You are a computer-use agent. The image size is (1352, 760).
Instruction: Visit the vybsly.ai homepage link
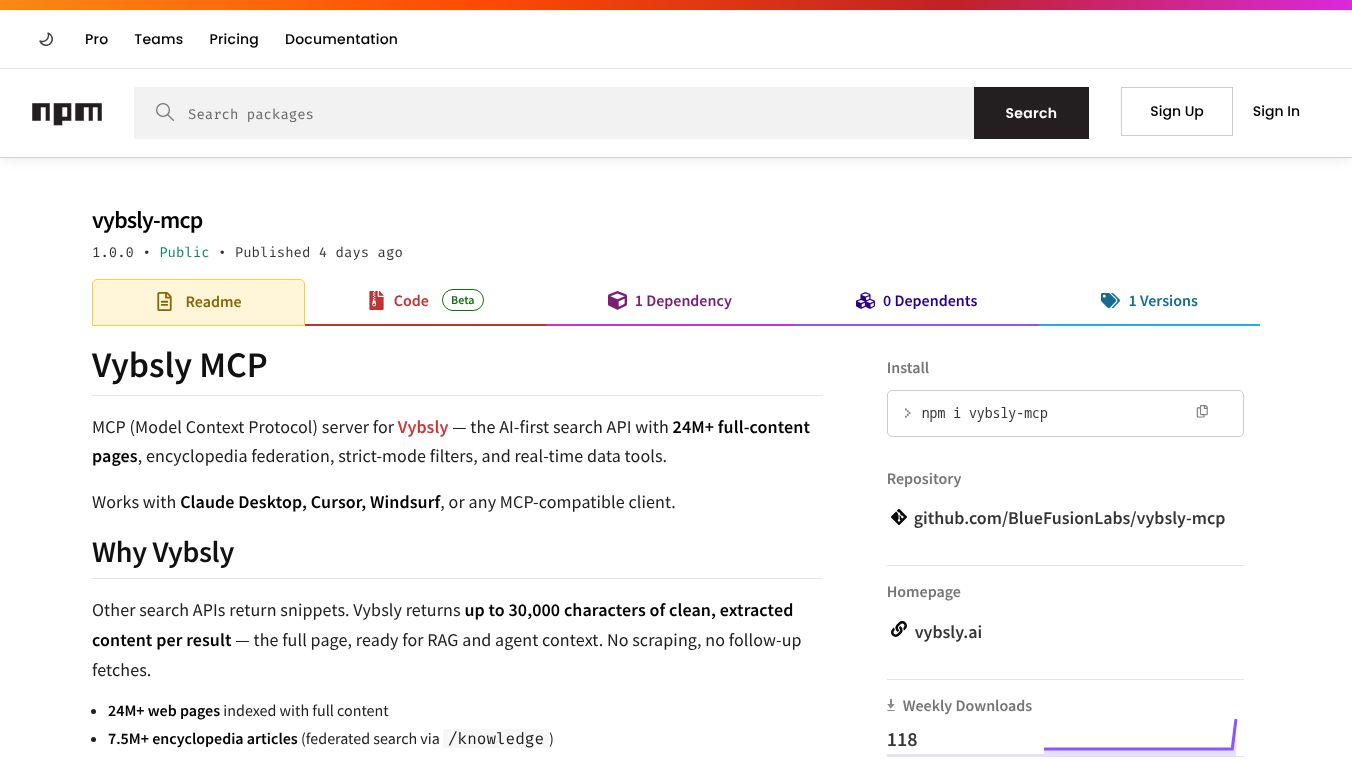[948, 632]
